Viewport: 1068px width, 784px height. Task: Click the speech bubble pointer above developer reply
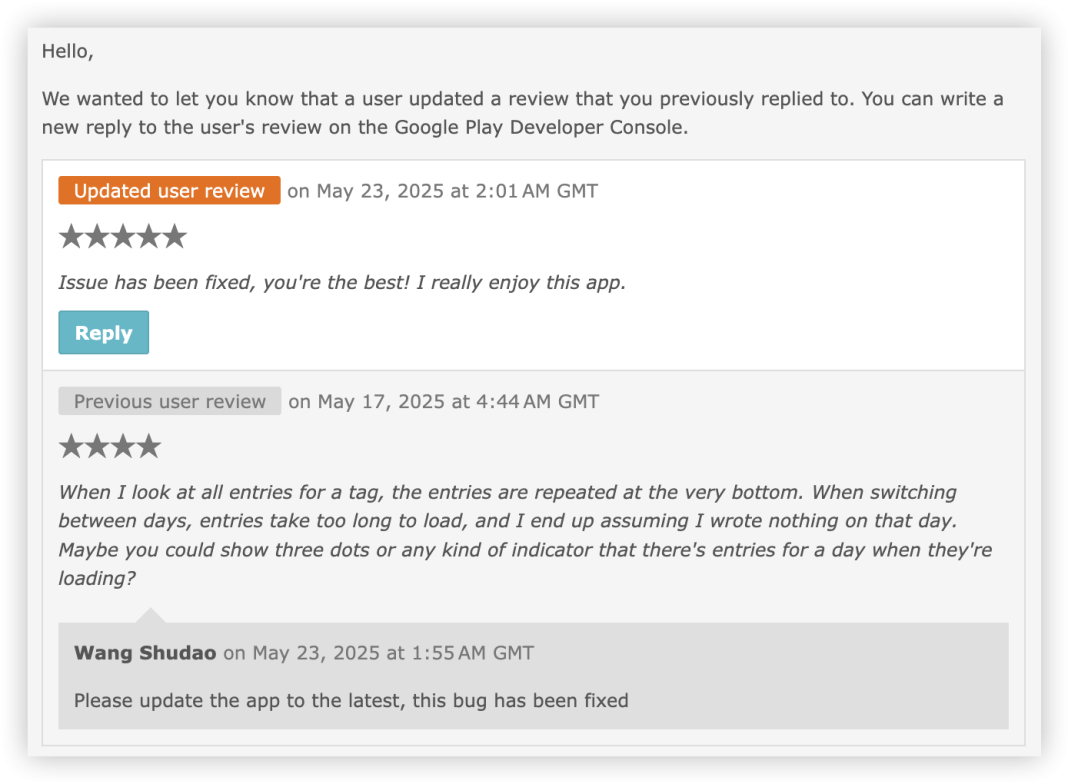point(151,615)
